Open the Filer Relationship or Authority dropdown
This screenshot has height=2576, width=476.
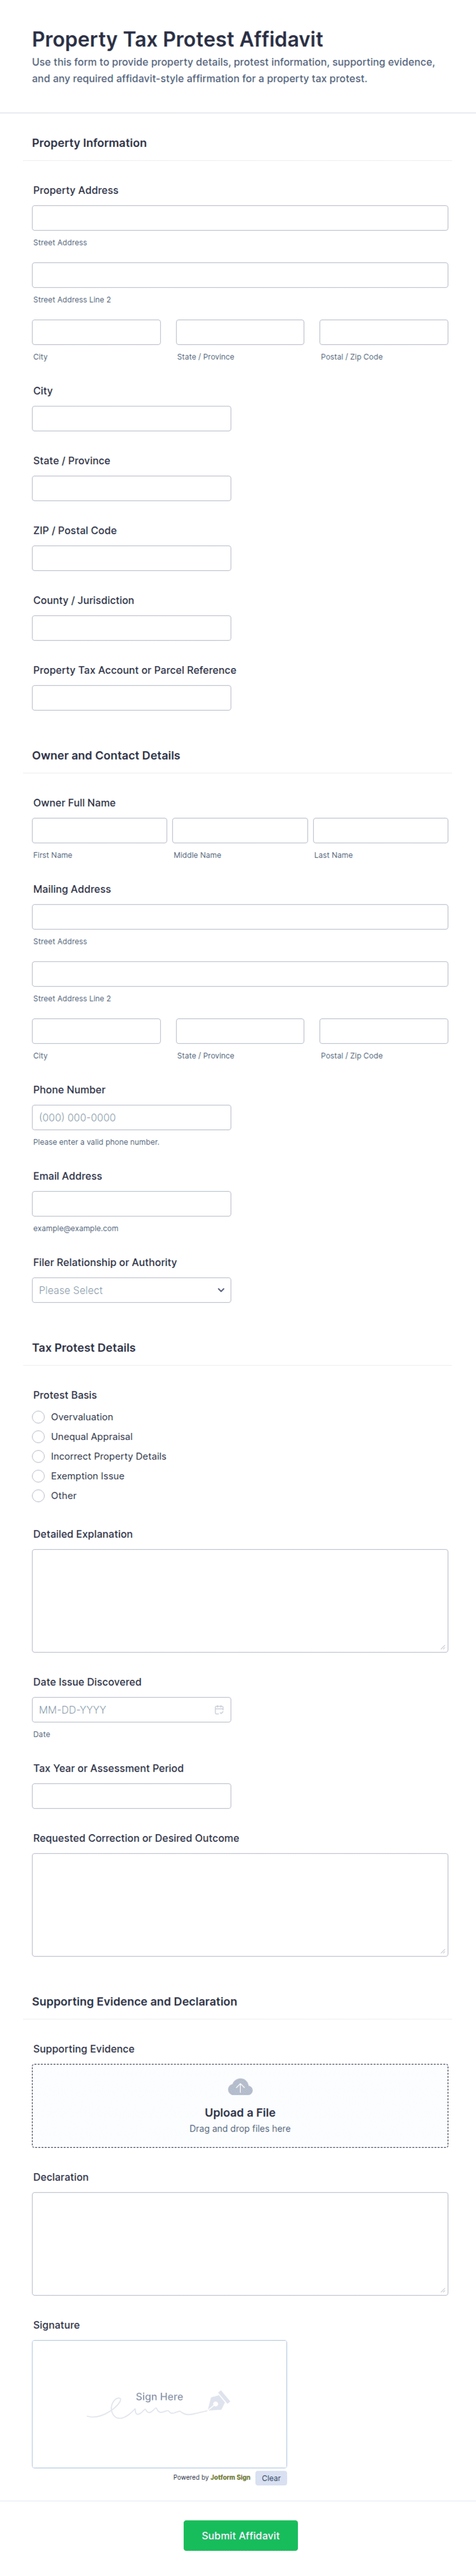131,1290
